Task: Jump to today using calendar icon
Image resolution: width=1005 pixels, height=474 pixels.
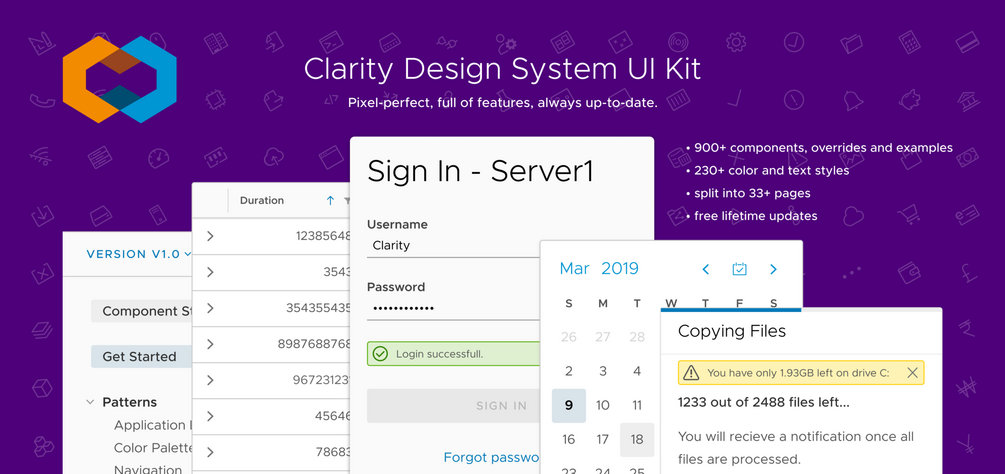Action: click(740, 269)
